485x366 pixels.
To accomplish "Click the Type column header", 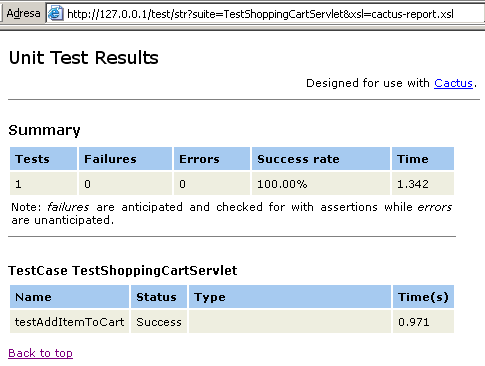I will [x=290, y=297].
